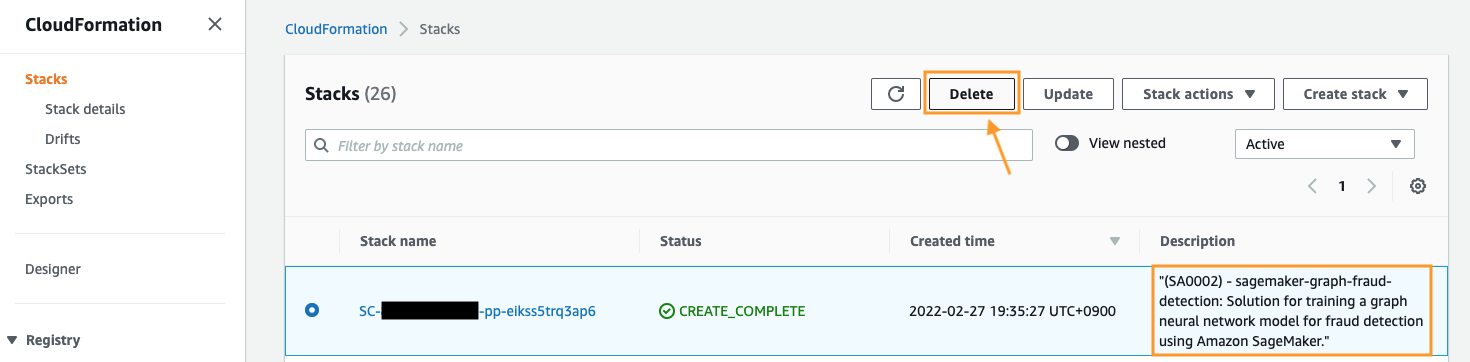Open StackSets in the sidebar
The width and height of the screenshot is (1470, 362).
(56, 169)
